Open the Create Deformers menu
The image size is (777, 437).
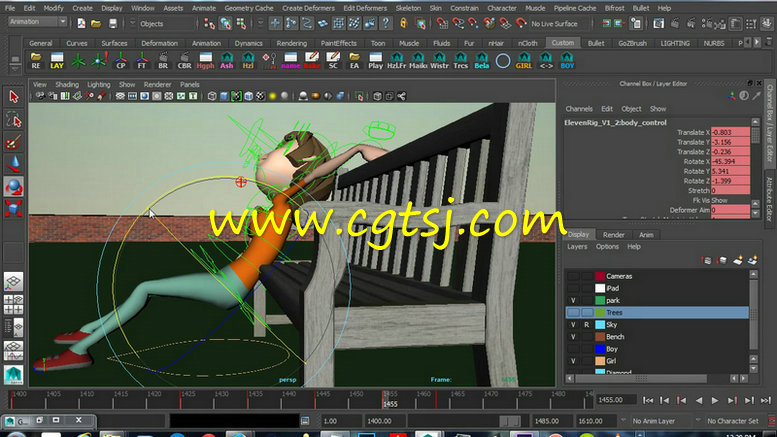click(308, 8)
